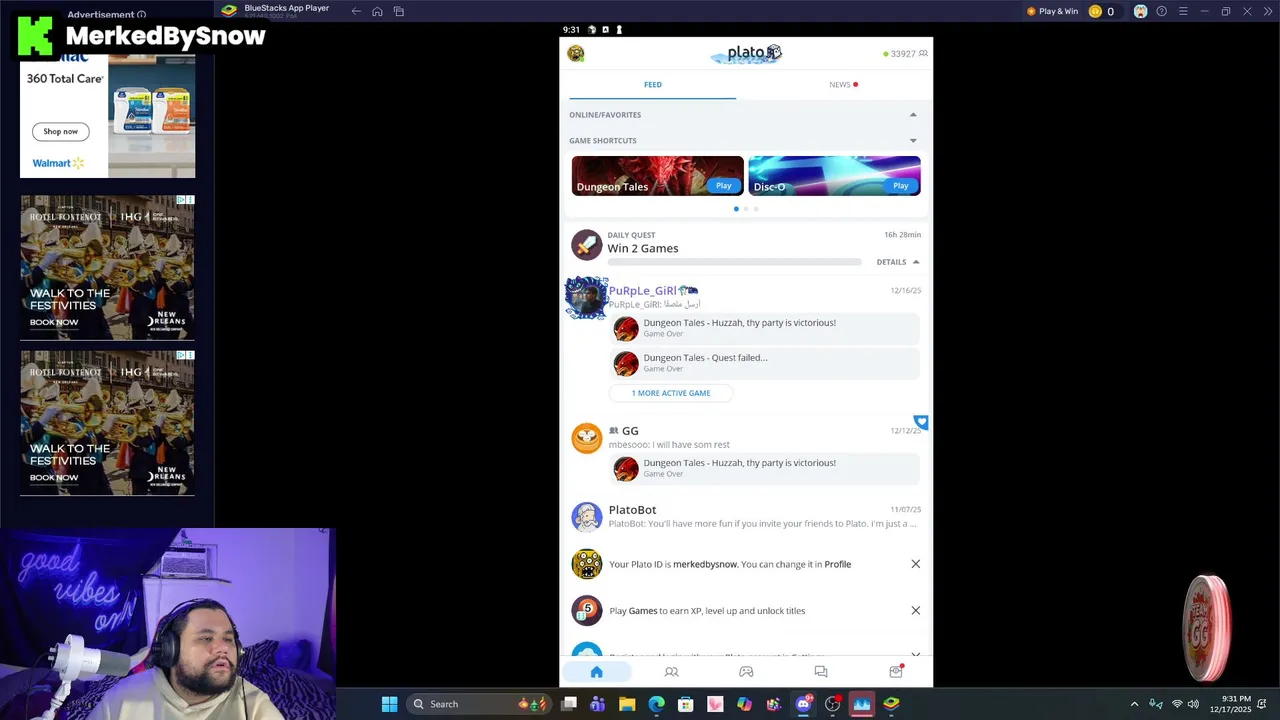The image size is (1280, 720).
Task: Open GG's victorious Dungeon Tales game
Action: [x=765, y=468]
